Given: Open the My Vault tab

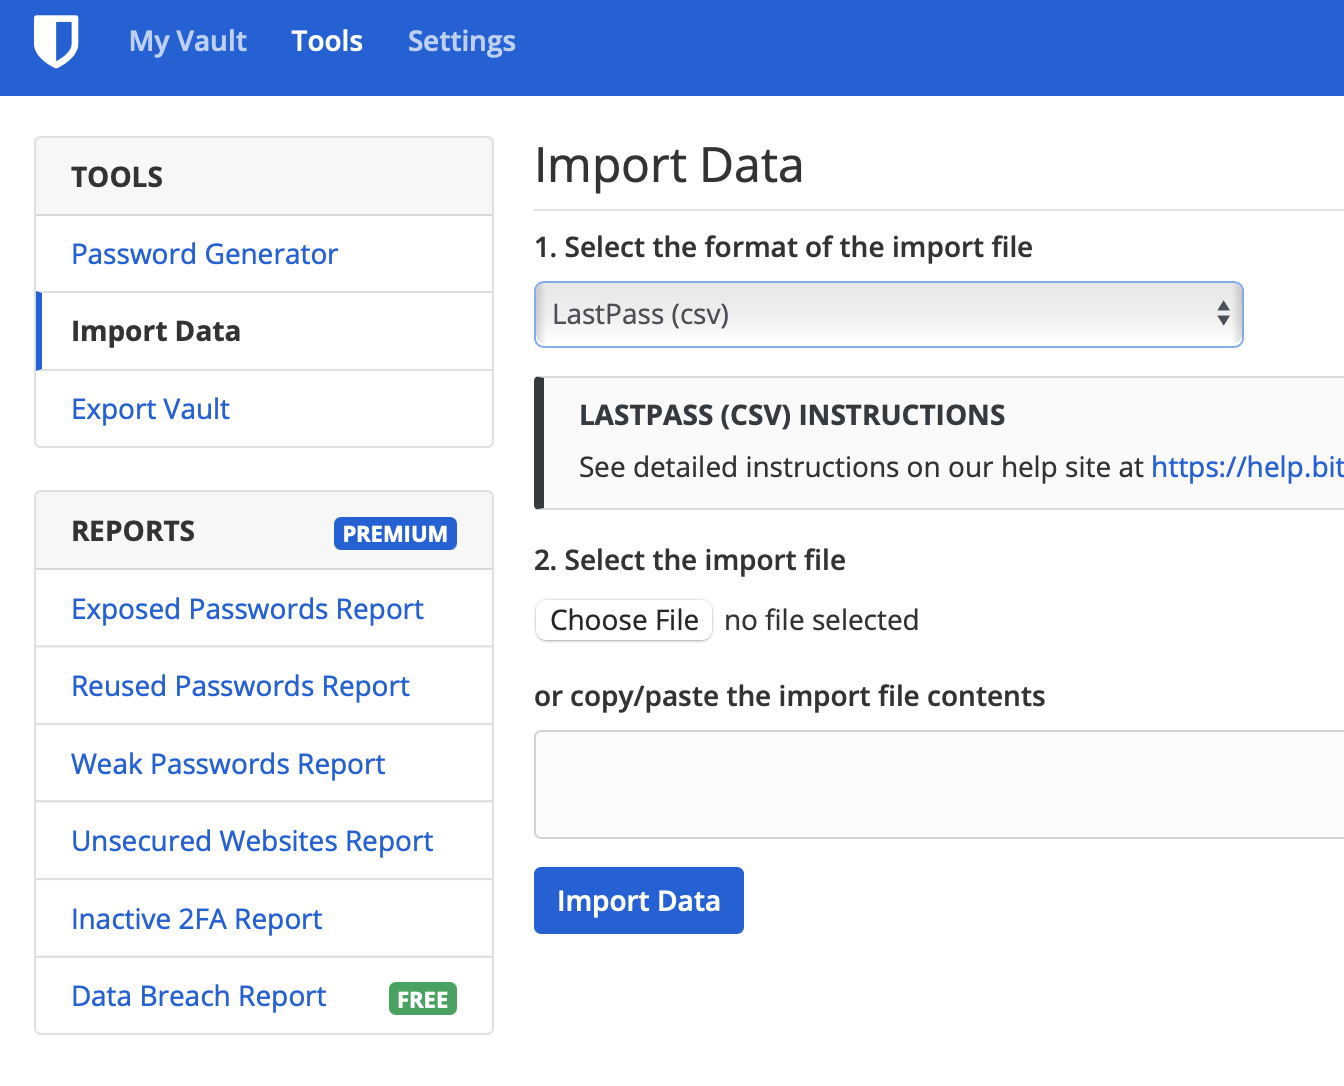Looking at the screenshot, I should (x=188, y=41).
